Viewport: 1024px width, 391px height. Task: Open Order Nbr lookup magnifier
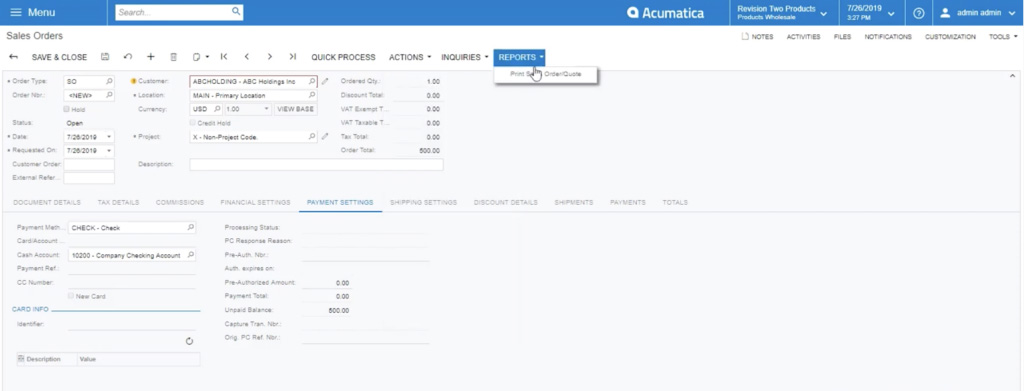click(109, 95)
